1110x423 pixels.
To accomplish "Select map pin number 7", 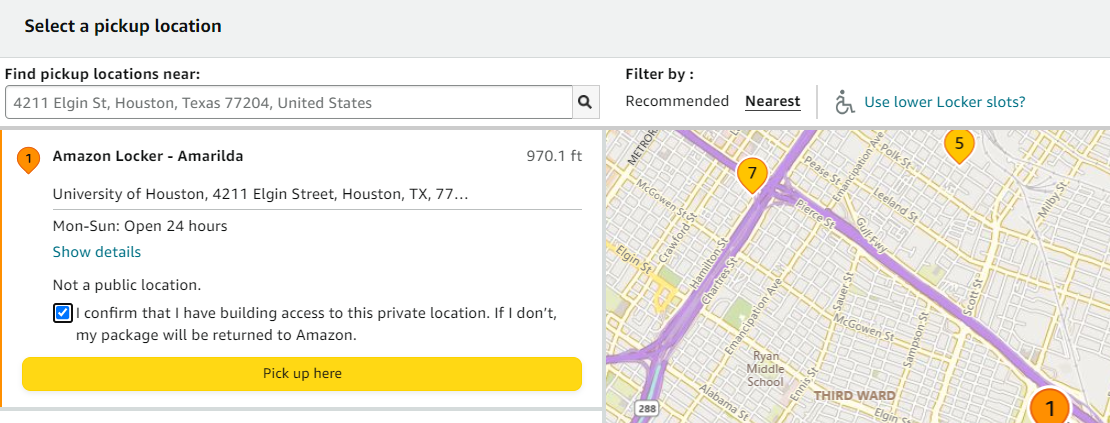I will click(752, 174).
